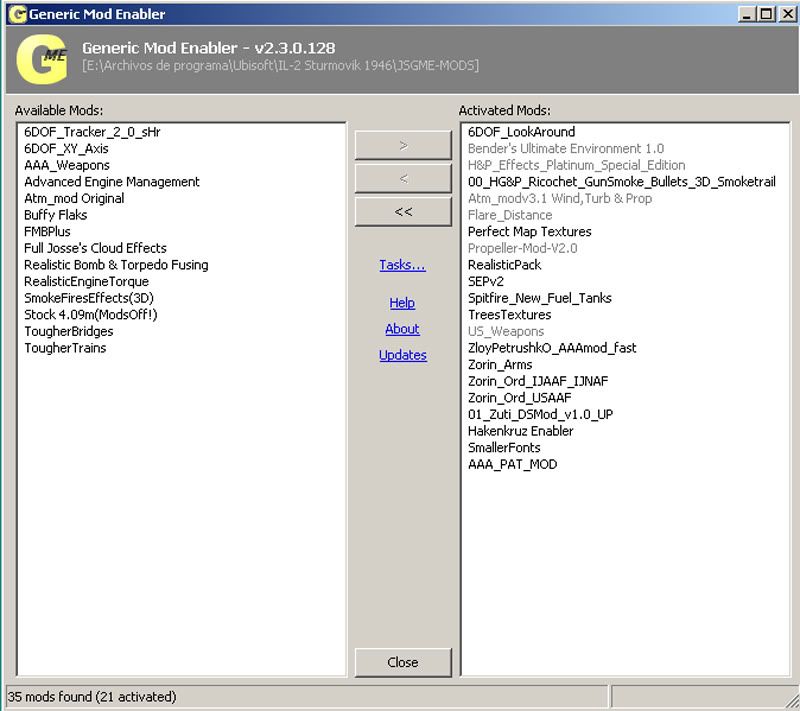The height and width of the screenshot is (711, 800).
Task: Select Full Josse's Cloud Effects
Action: [95, 248]
